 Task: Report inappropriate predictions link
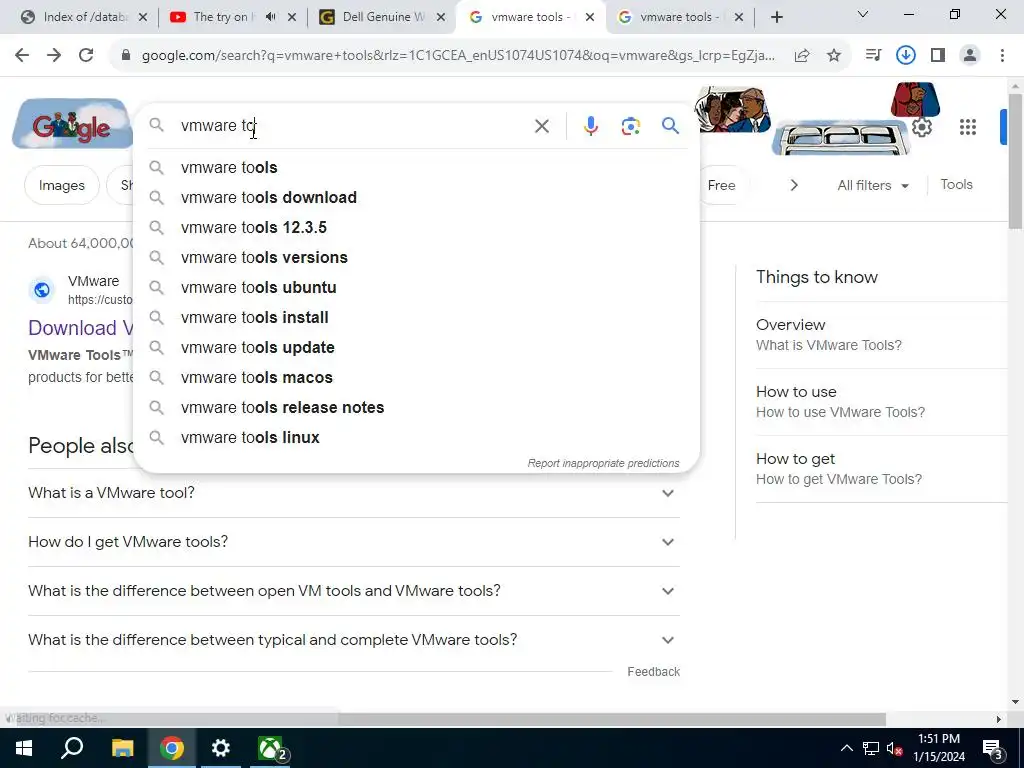tap(603, 463)
